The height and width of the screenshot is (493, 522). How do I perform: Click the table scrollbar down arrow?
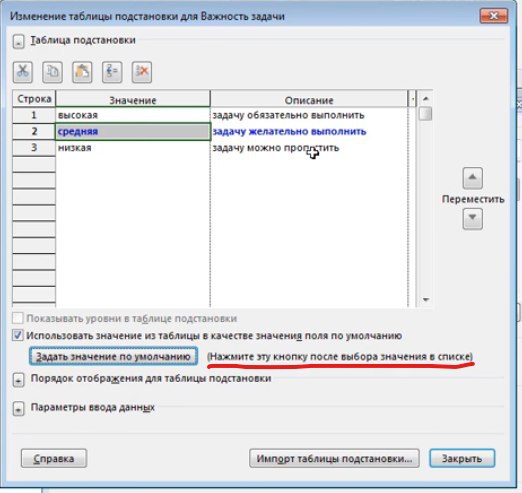tap(425, 299)
